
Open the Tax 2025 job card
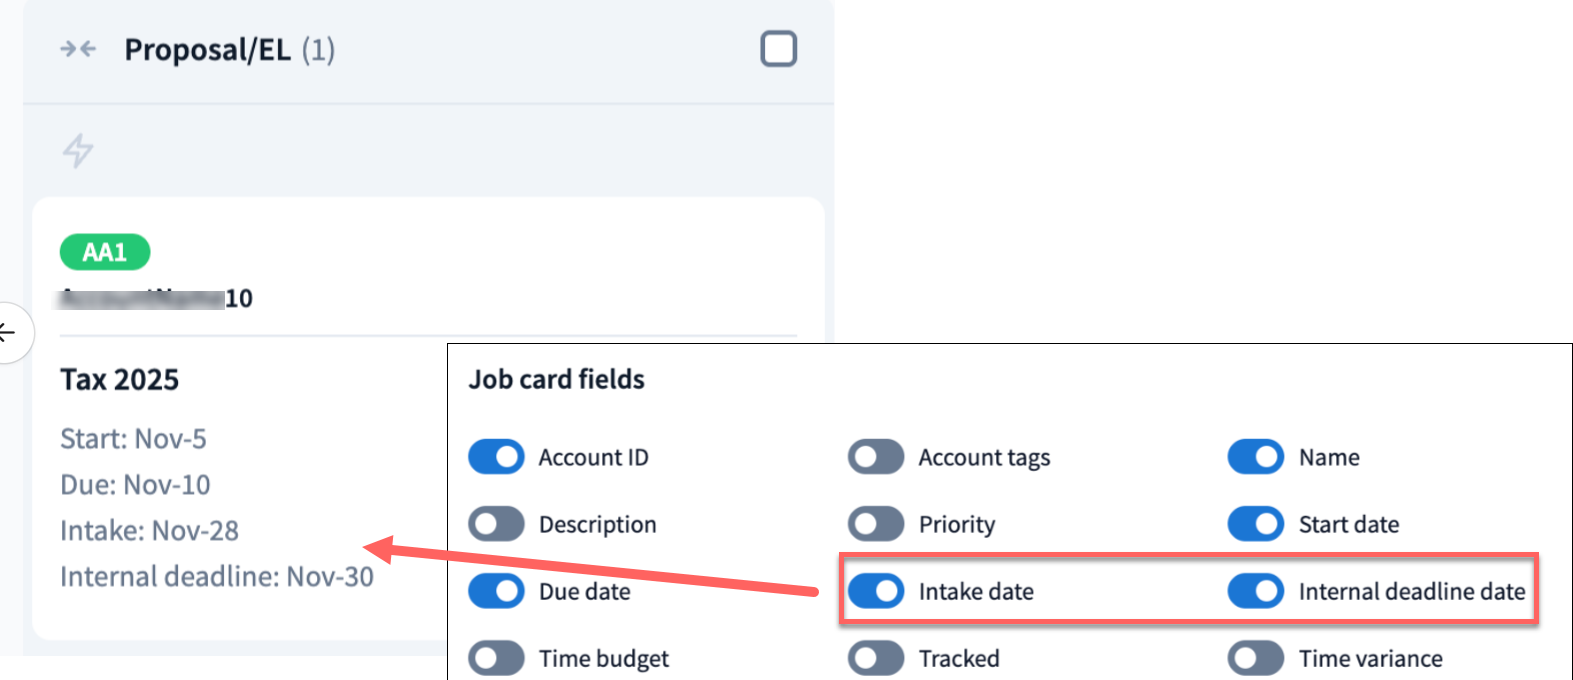pyautogui.click(x=120, y=380)
